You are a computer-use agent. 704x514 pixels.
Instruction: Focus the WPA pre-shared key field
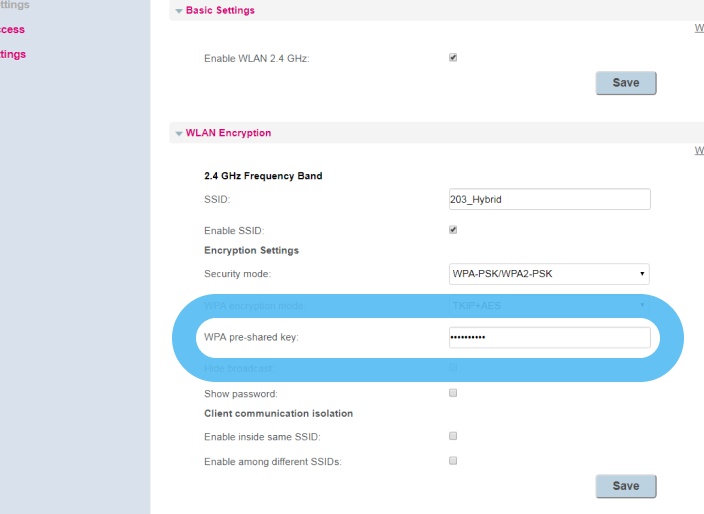tap(549, 338)
